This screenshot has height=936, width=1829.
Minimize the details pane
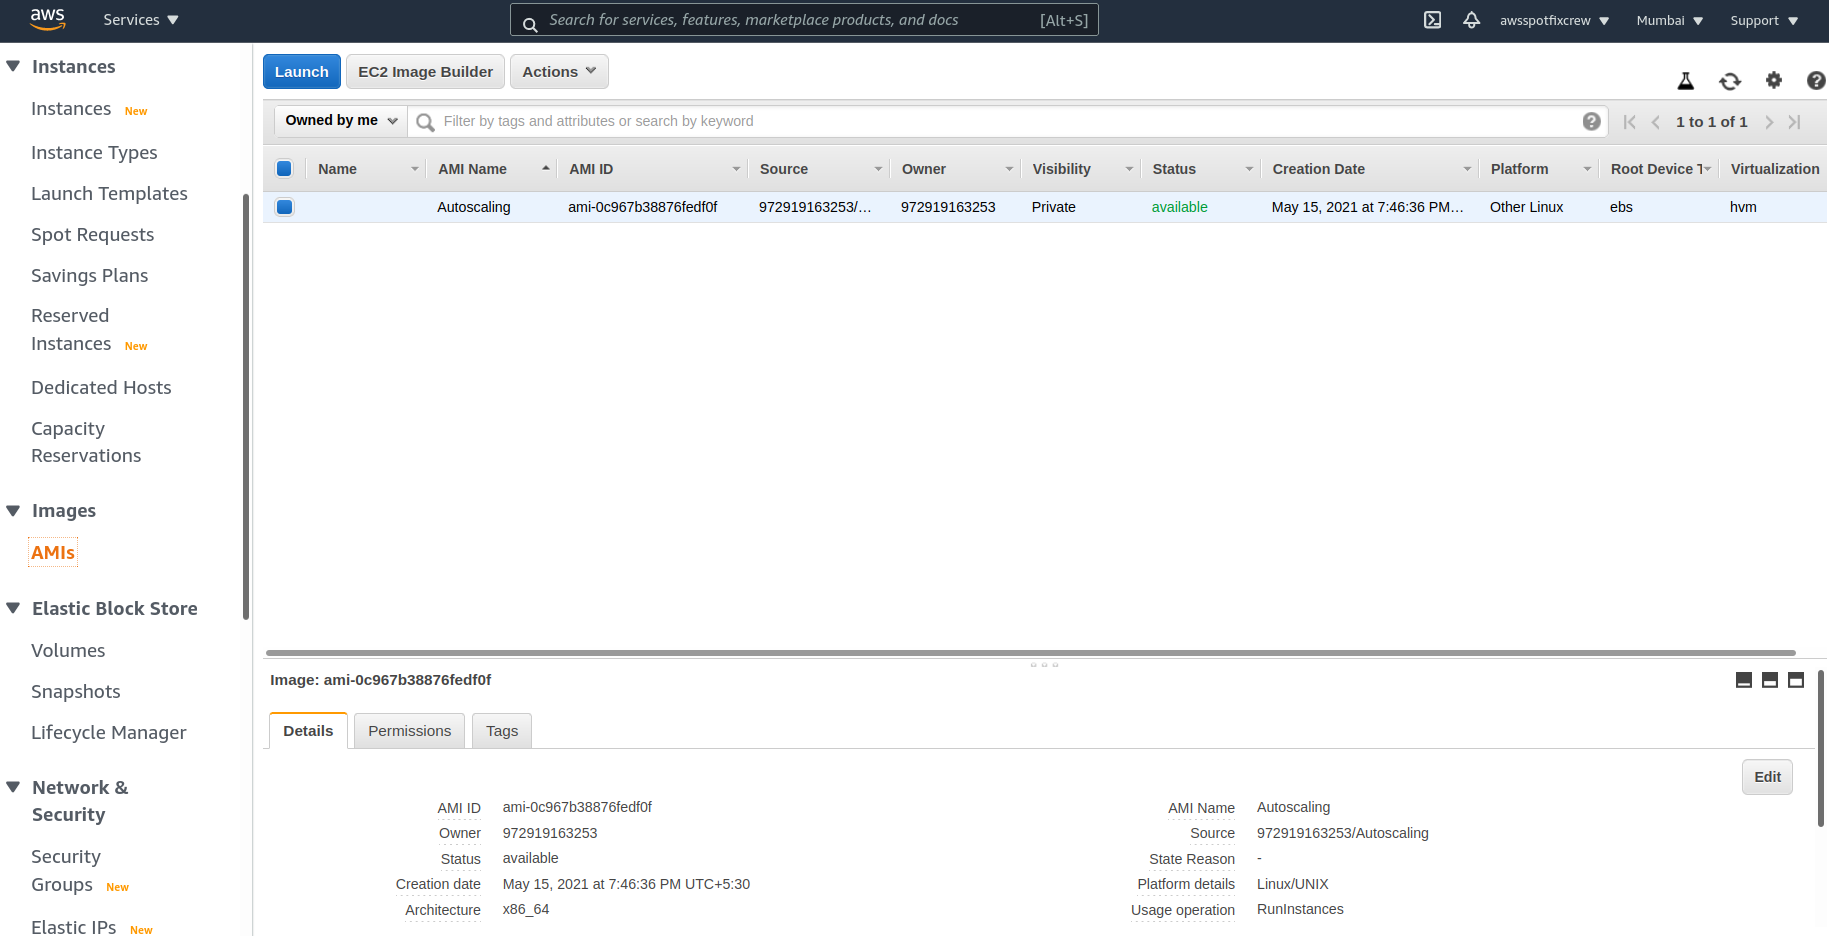tap(1744, 680)
